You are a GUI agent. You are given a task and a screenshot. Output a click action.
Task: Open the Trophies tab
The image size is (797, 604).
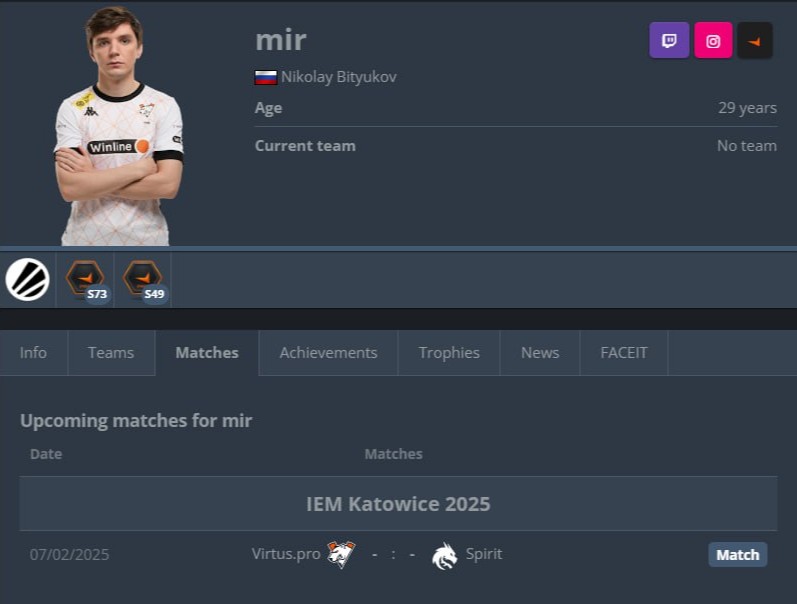coord(449,352)
